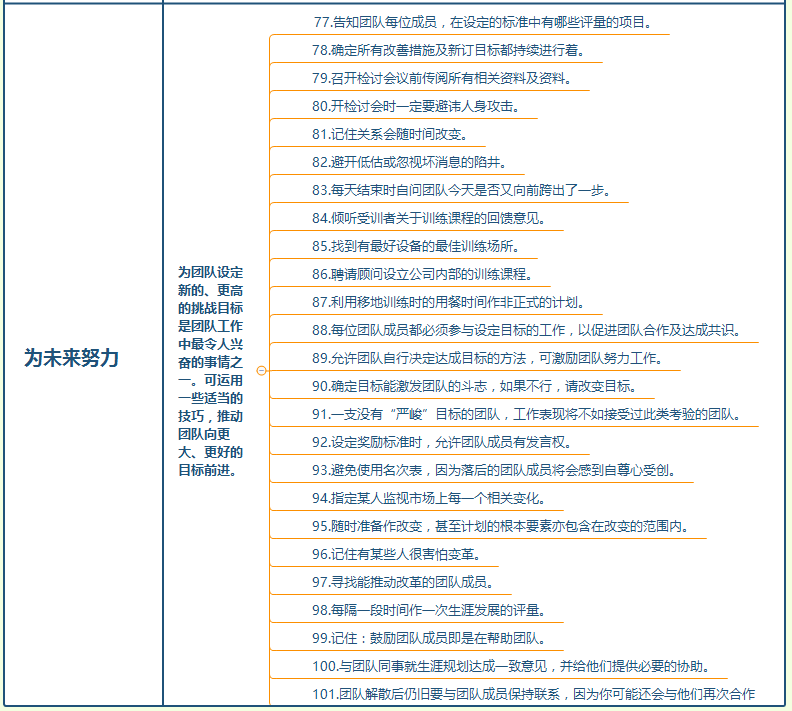Select item 88.每位团队成员都必须参与设定目标

point(527,330)
